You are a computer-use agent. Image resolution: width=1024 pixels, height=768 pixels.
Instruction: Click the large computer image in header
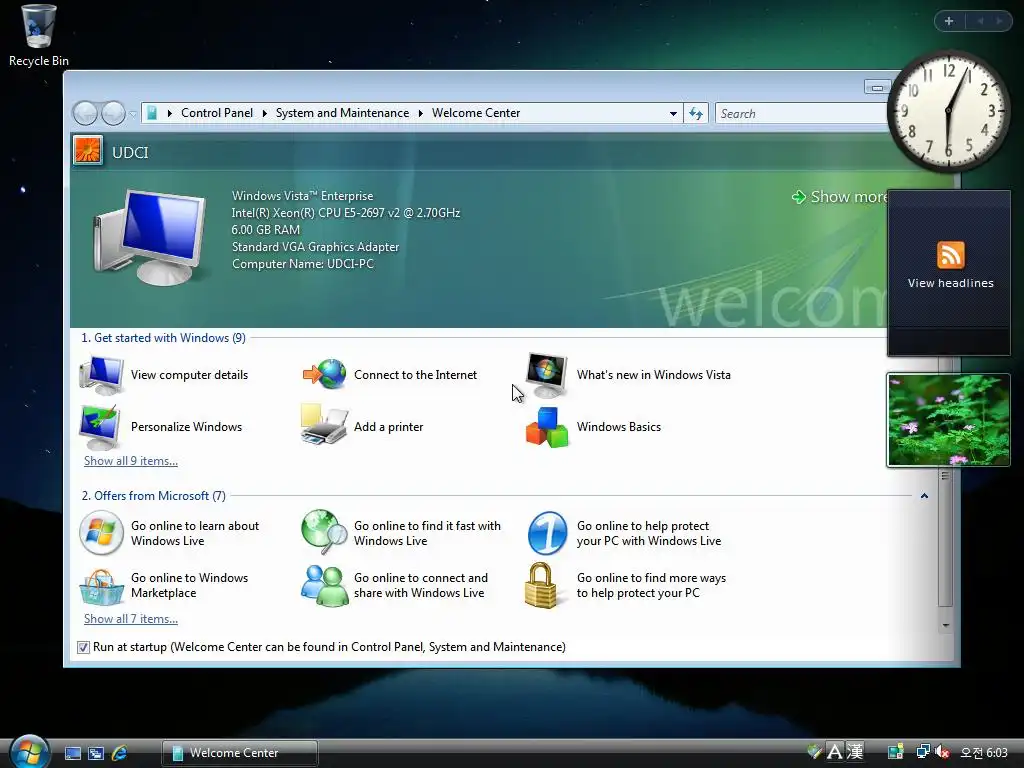pyautogui.click(x=150, y=238)
